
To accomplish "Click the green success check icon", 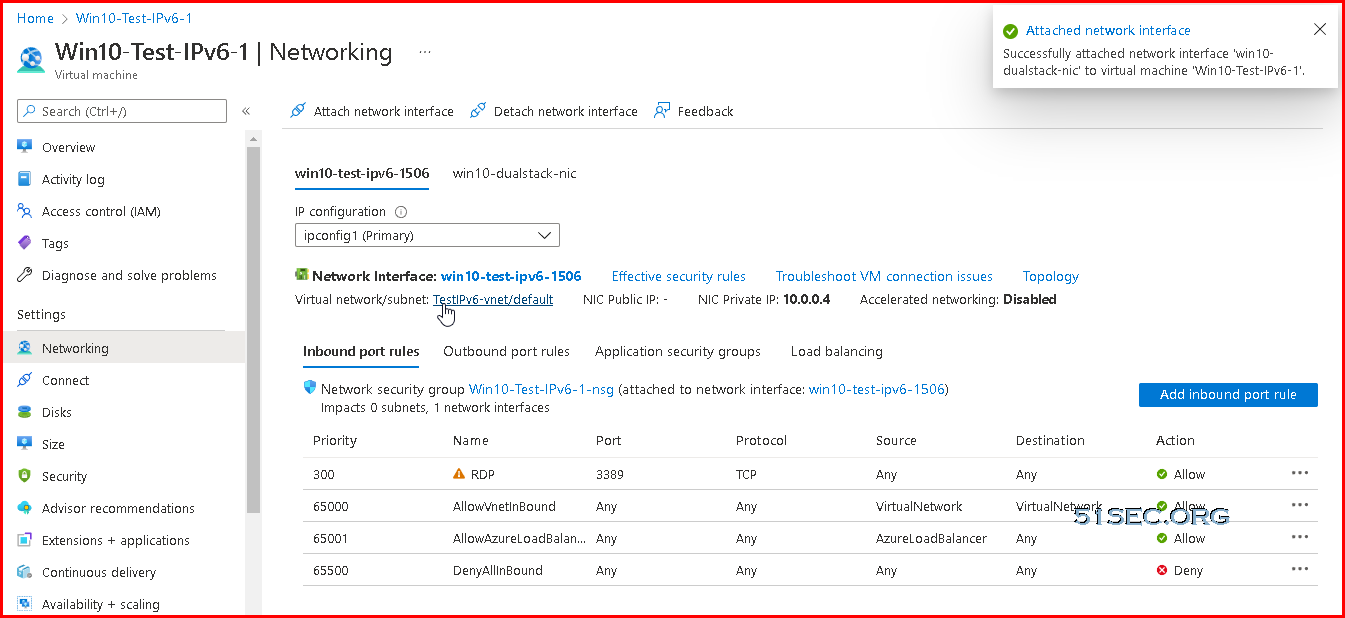I will pos(1010,31).
